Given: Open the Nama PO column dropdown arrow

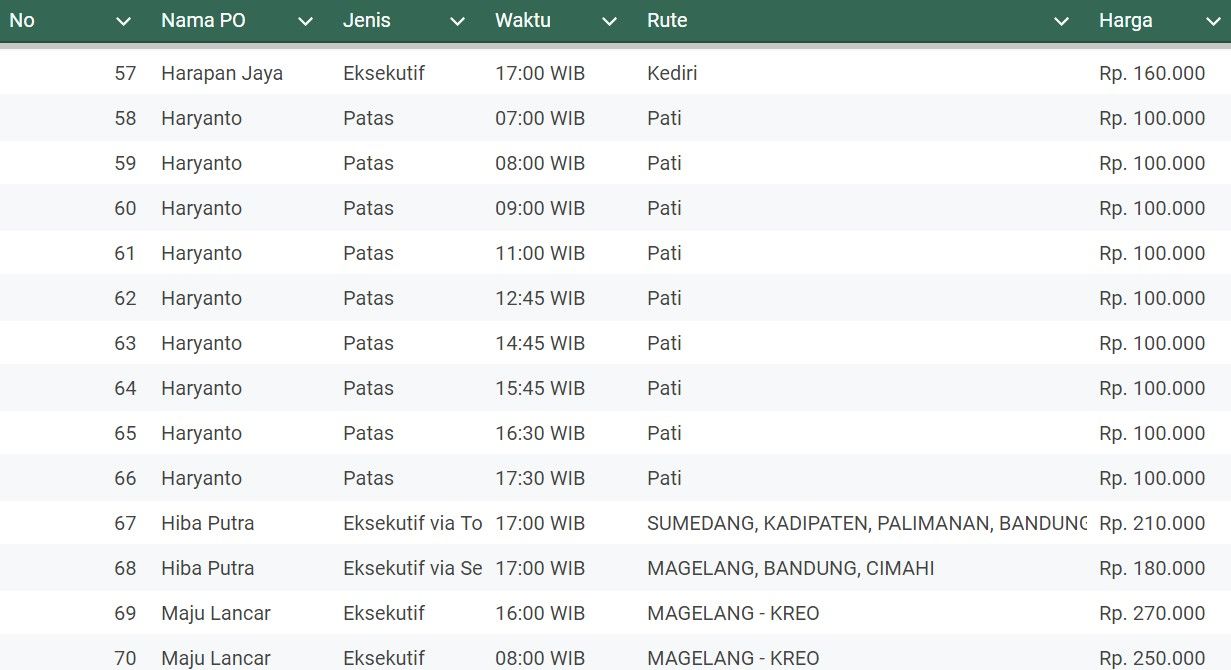Looking at the screenshot, I should (306, 21).
